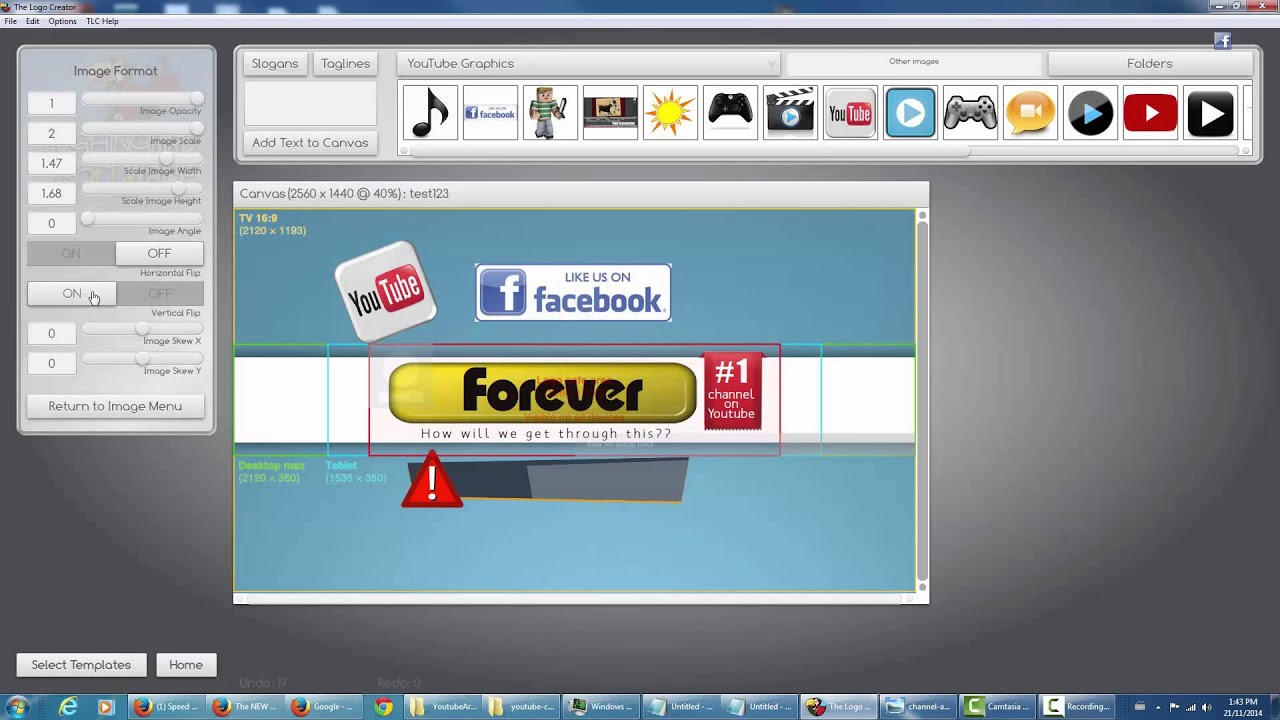Click the Image Opacity value field
The image size is (1280, 720).
tap(52, 103)
